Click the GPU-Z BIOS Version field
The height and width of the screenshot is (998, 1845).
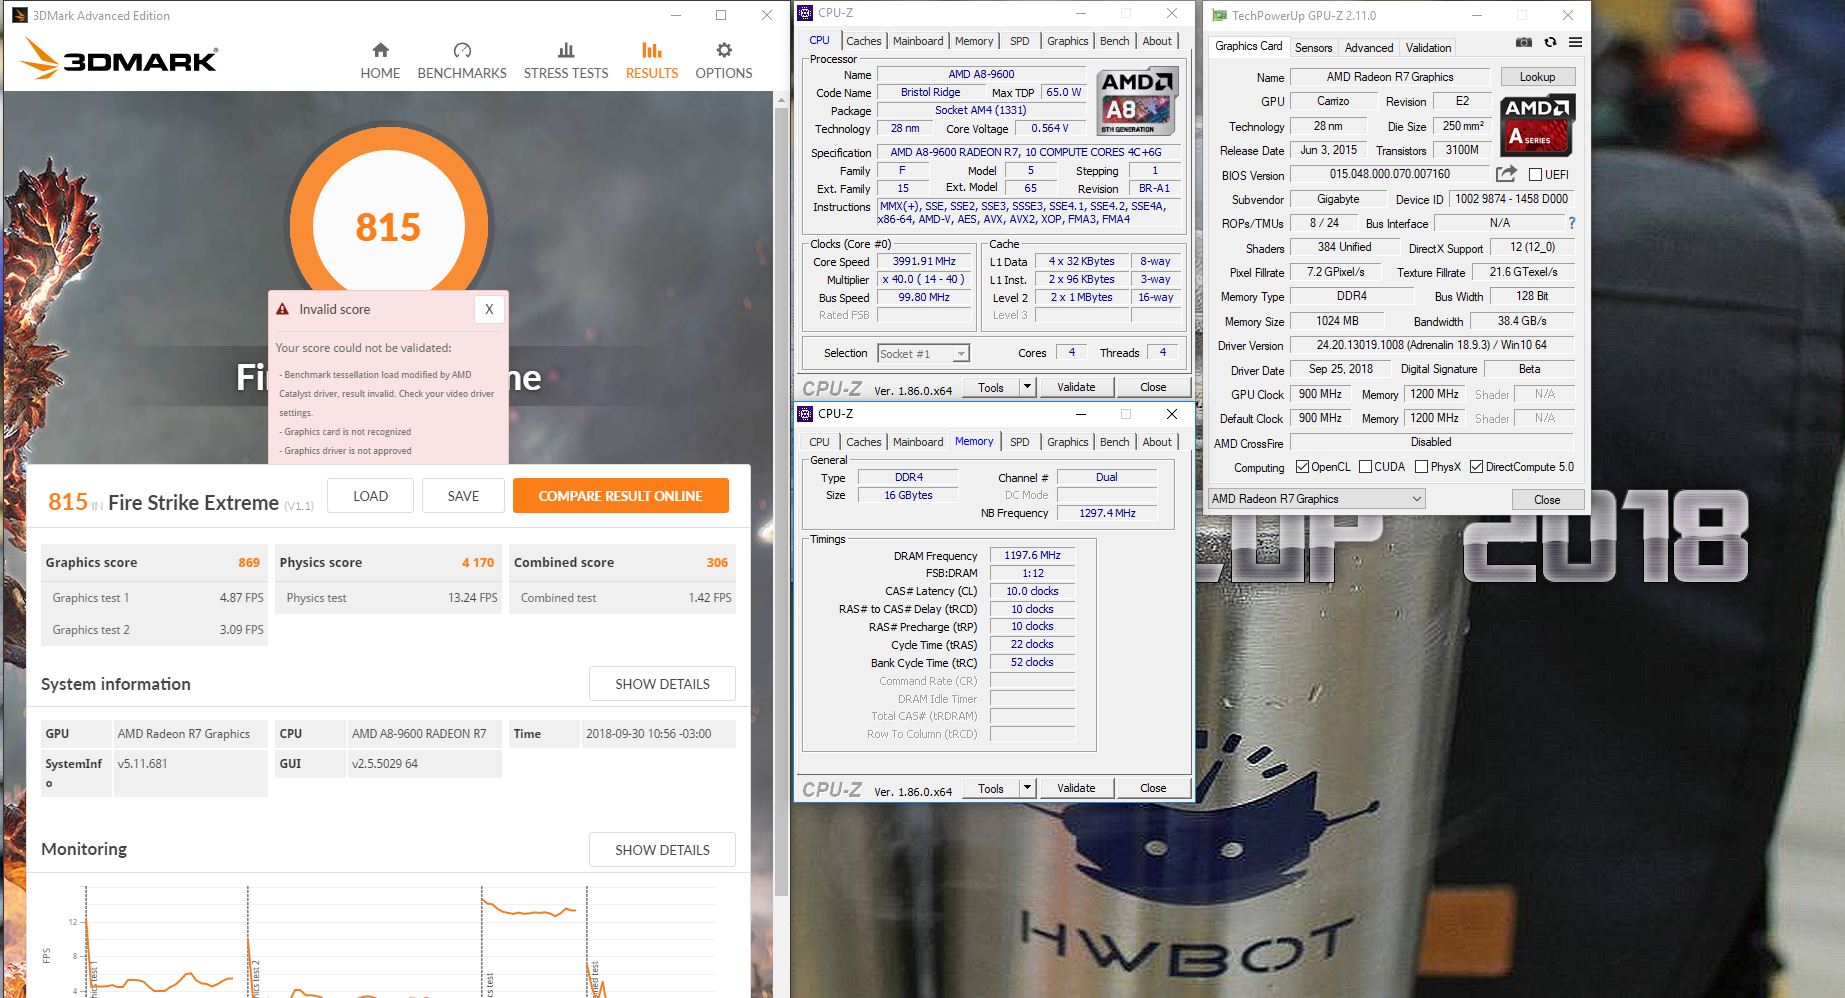pos(1389,174)
